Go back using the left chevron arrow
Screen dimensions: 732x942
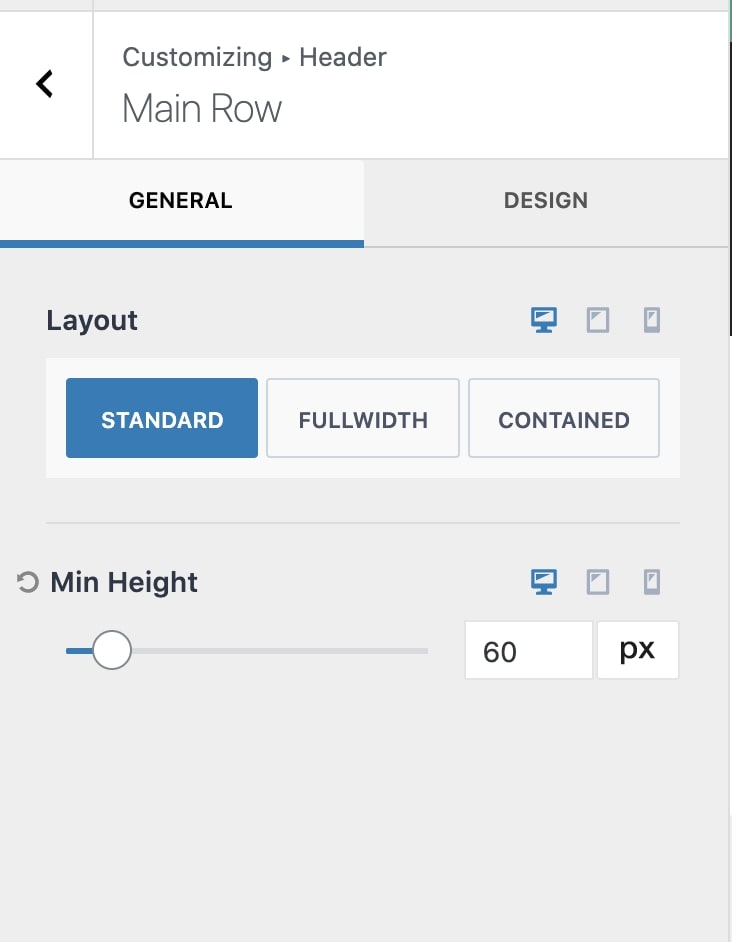coord(45,84)
